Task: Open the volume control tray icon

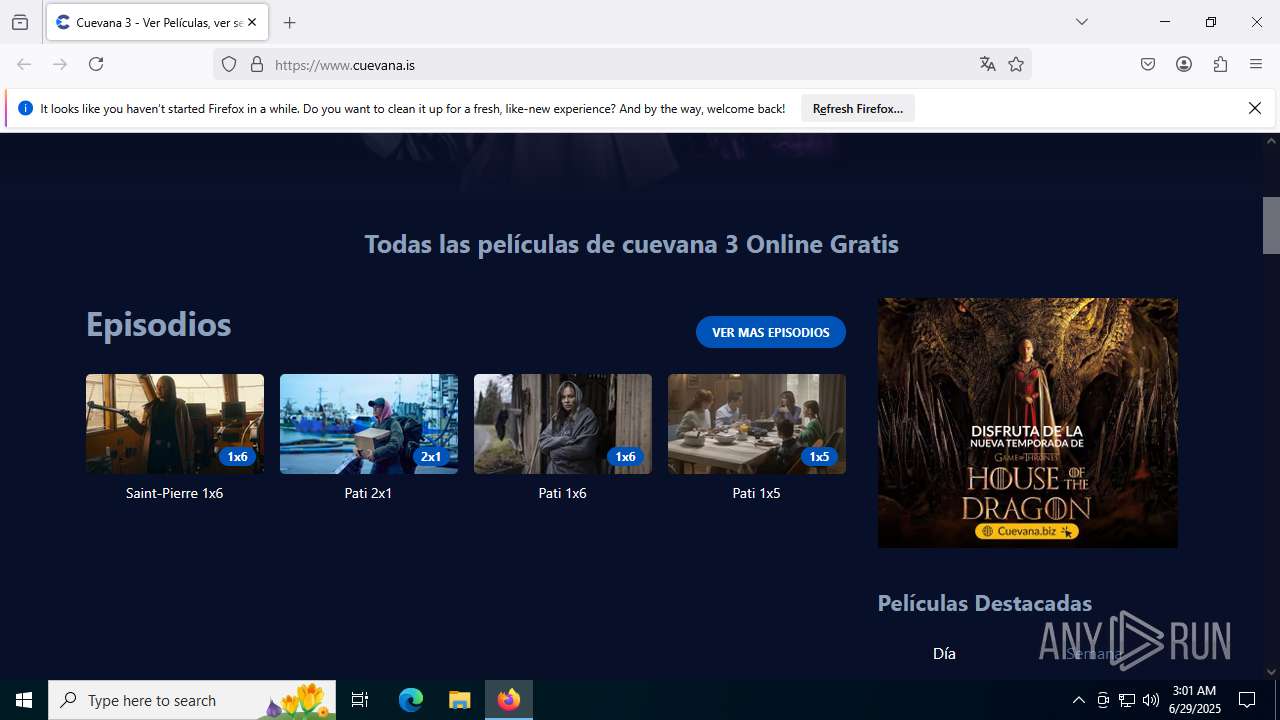Action: [1151, 700]
